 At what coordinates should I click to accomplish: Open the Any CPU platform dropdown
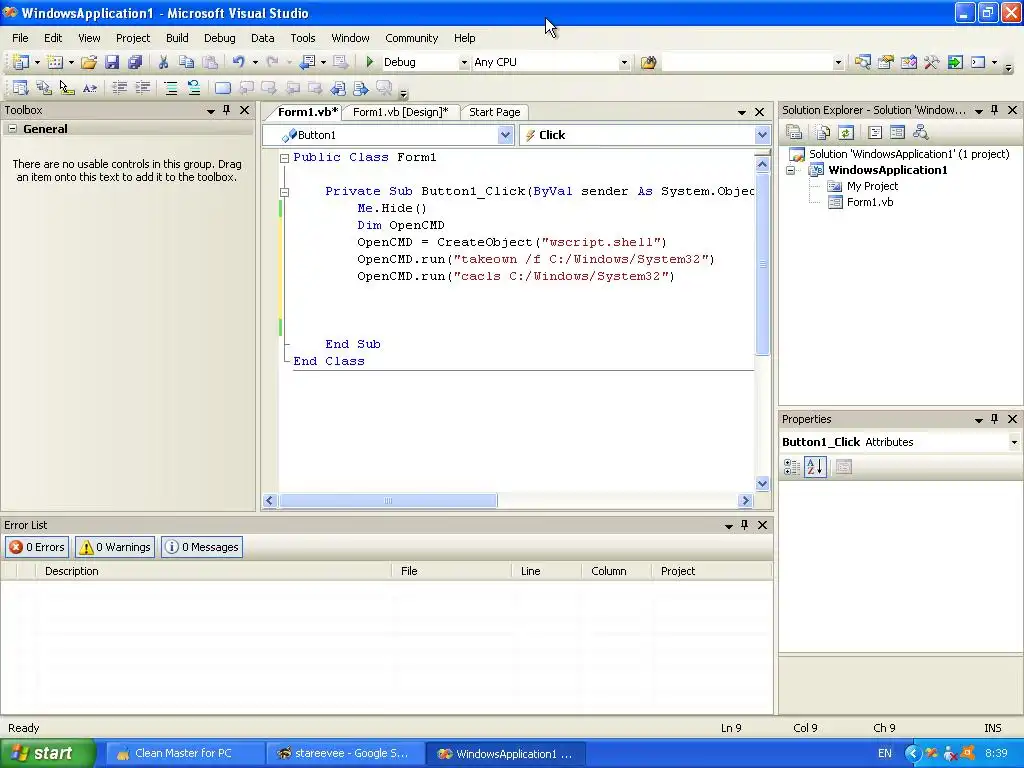click(x=624, y=63)
